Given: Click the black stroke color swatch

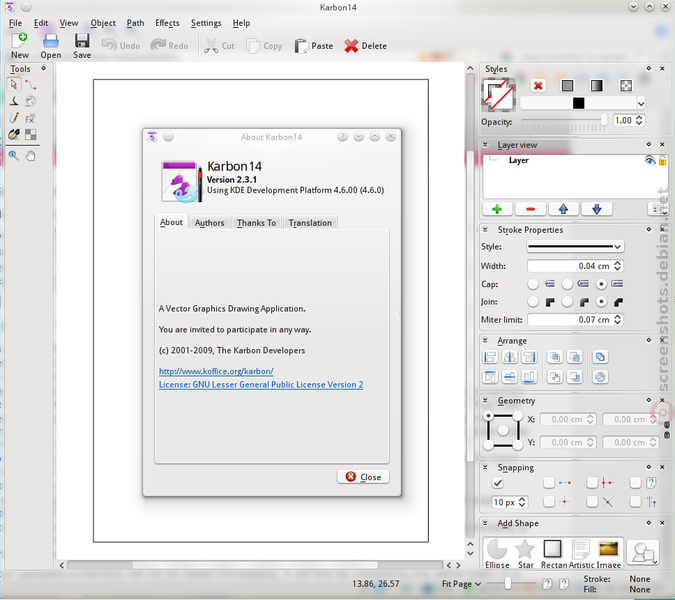Looking at the screenshot, I should pyautogui.click(x=578, y=103).
